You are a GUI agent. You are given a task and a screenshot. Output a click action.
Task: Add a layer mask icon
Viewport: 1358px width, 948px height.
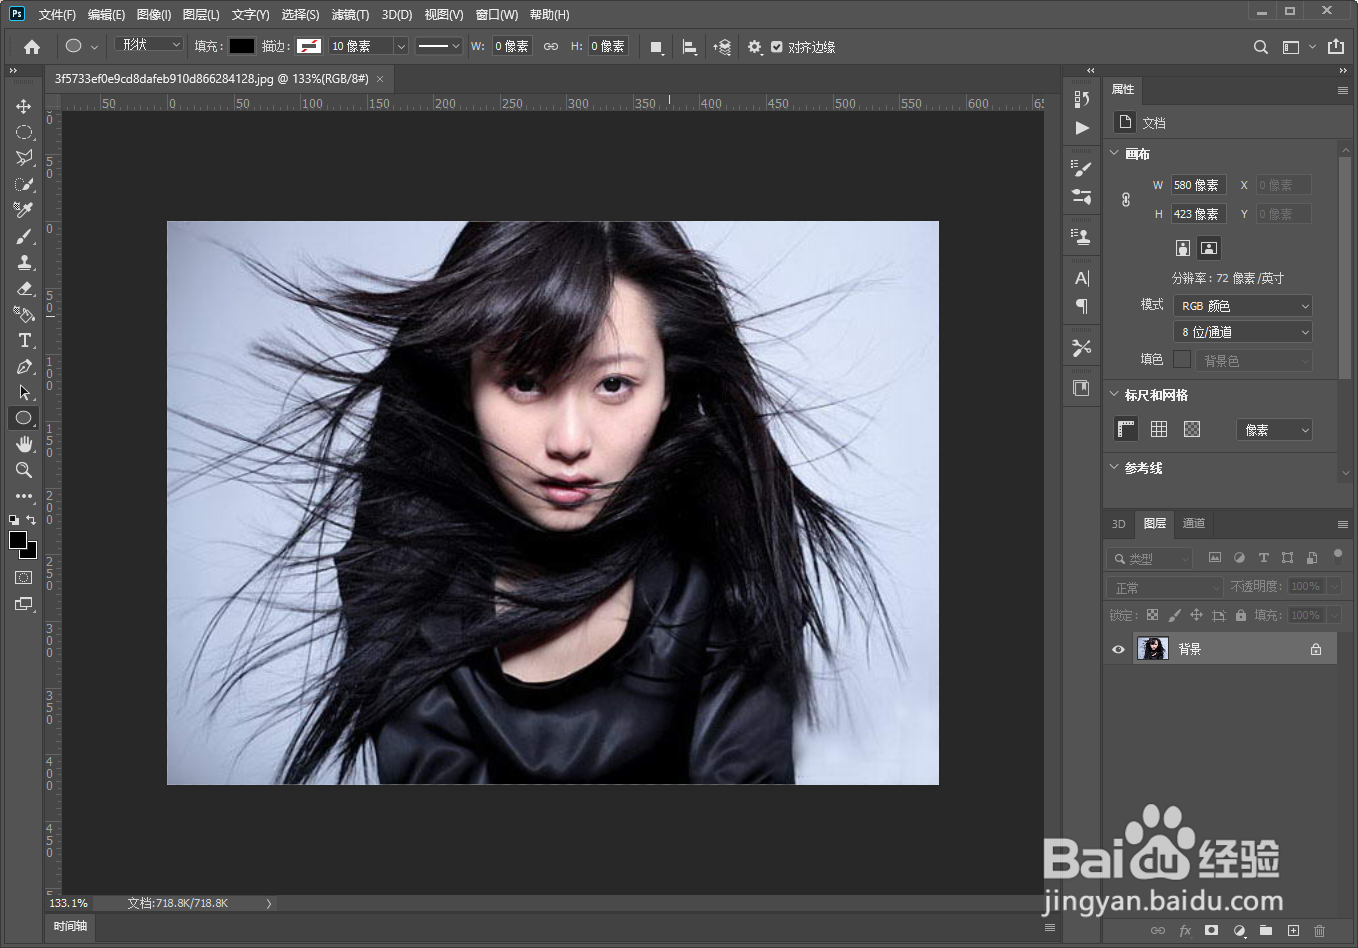[1212, 930]
